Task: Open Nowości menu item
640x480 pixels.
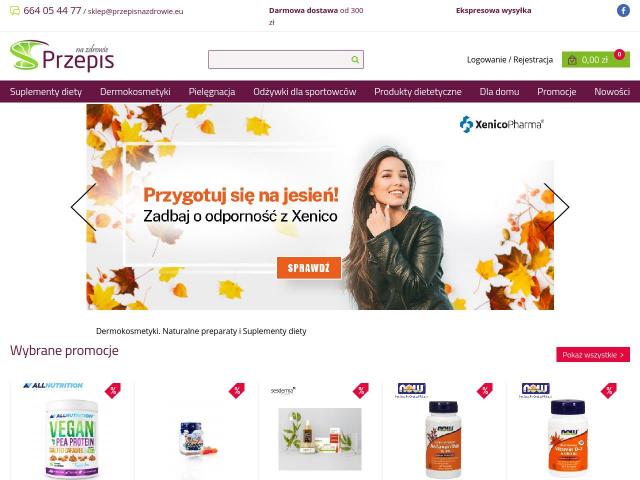Action: pos(612,92)
